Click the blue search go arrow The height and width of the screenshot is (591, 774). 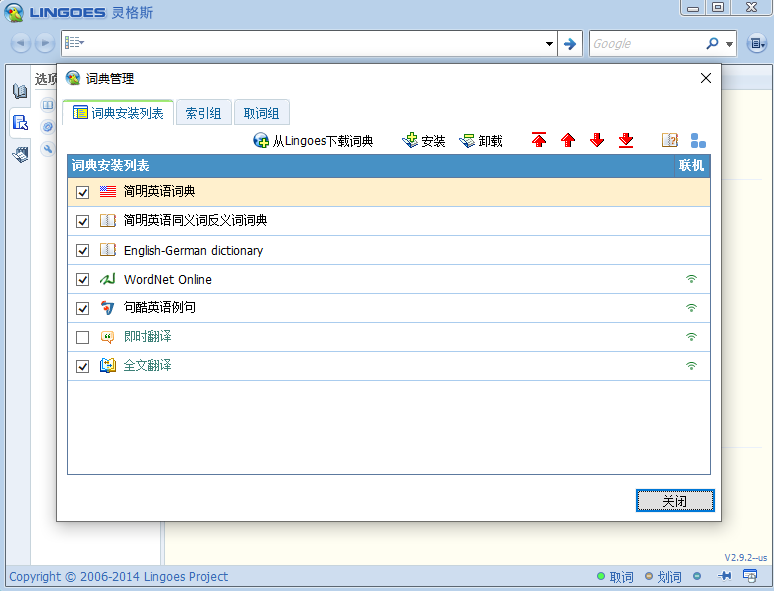tap(570, 43)
